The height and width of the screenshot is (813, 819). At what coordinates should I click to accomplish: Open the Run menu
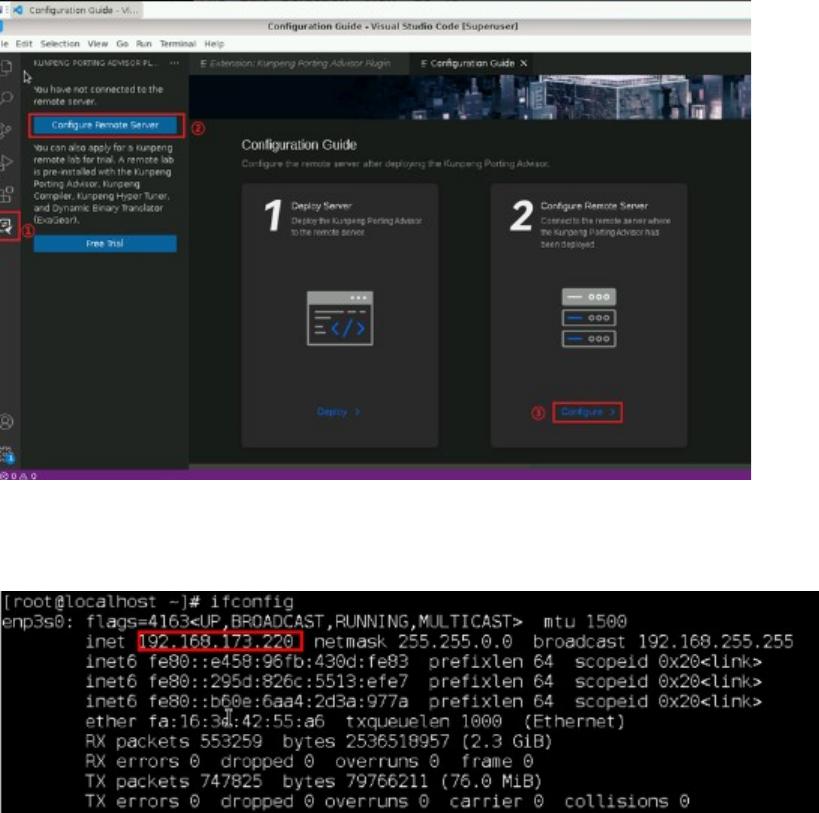coord(144,44)
